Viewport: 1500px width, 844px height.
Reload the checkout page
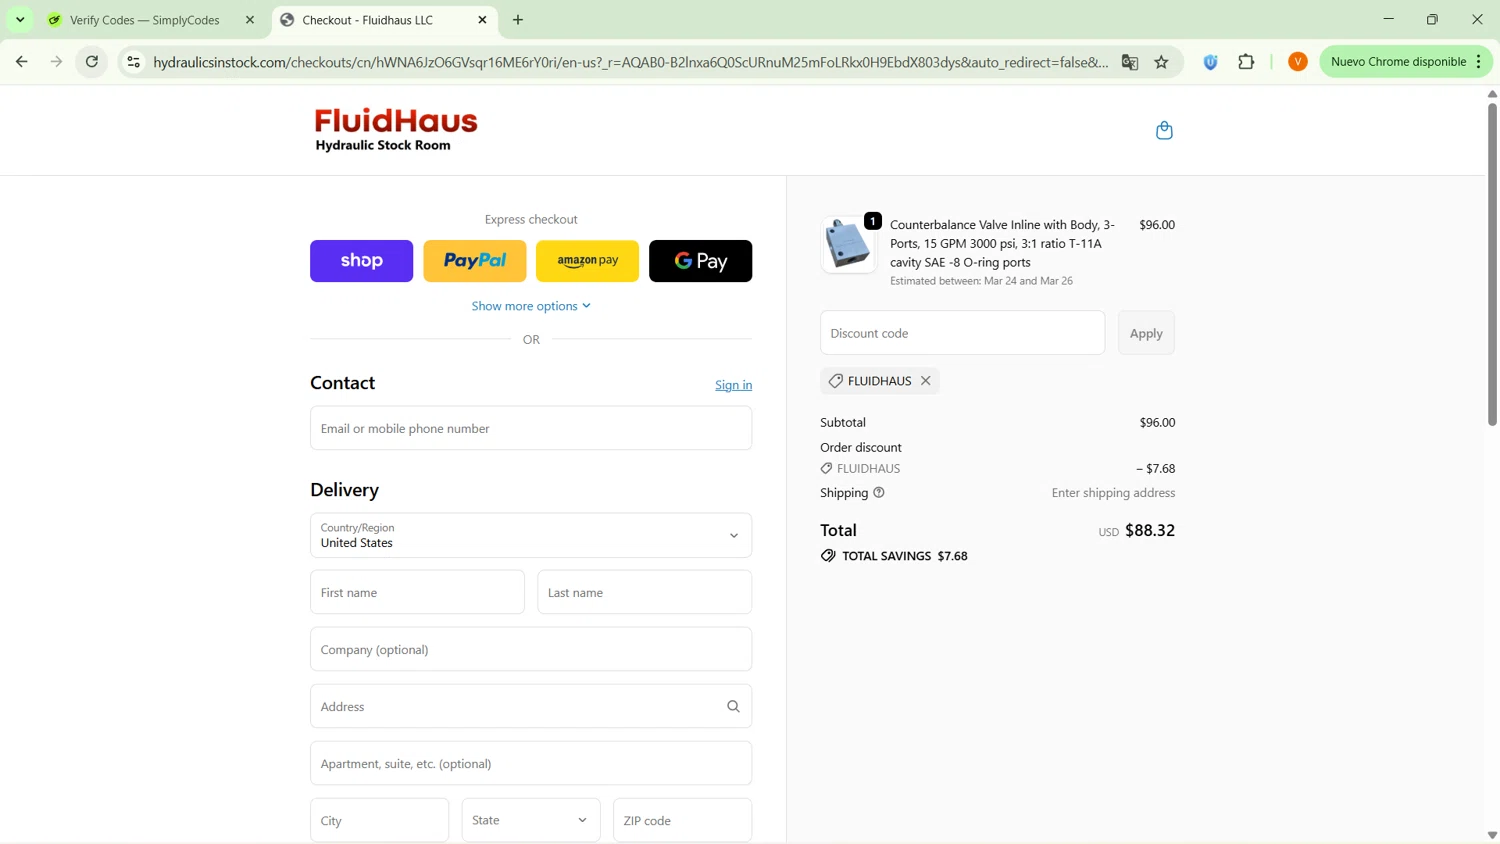click(92, 62)
